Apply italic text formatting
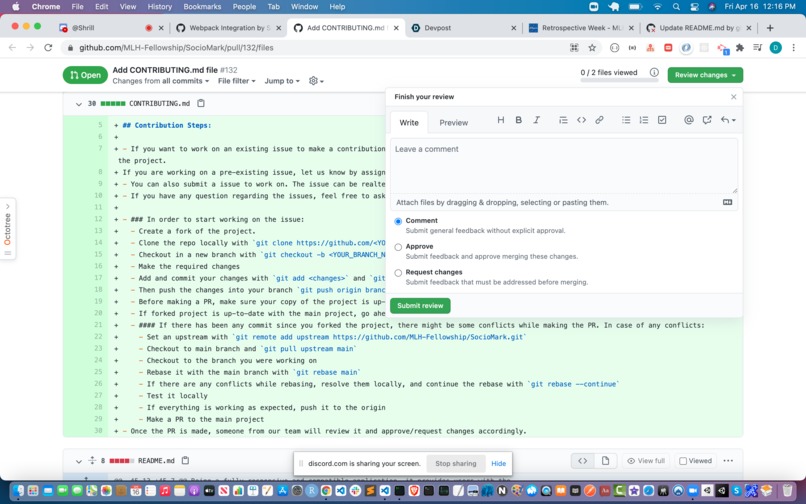Screen dimensions: 806x504 [537, 120]
